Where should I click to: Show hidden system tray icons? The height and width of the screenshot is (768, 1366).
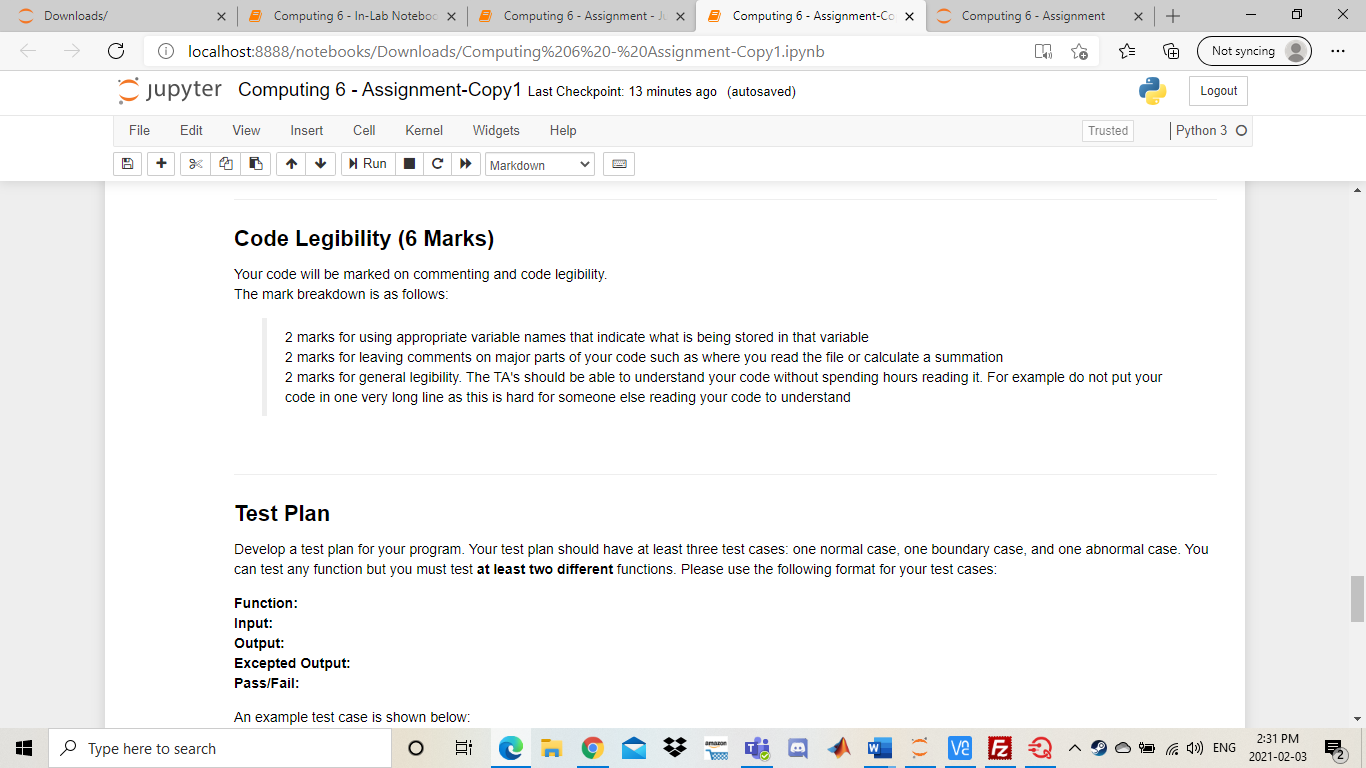coord(1075,748)
